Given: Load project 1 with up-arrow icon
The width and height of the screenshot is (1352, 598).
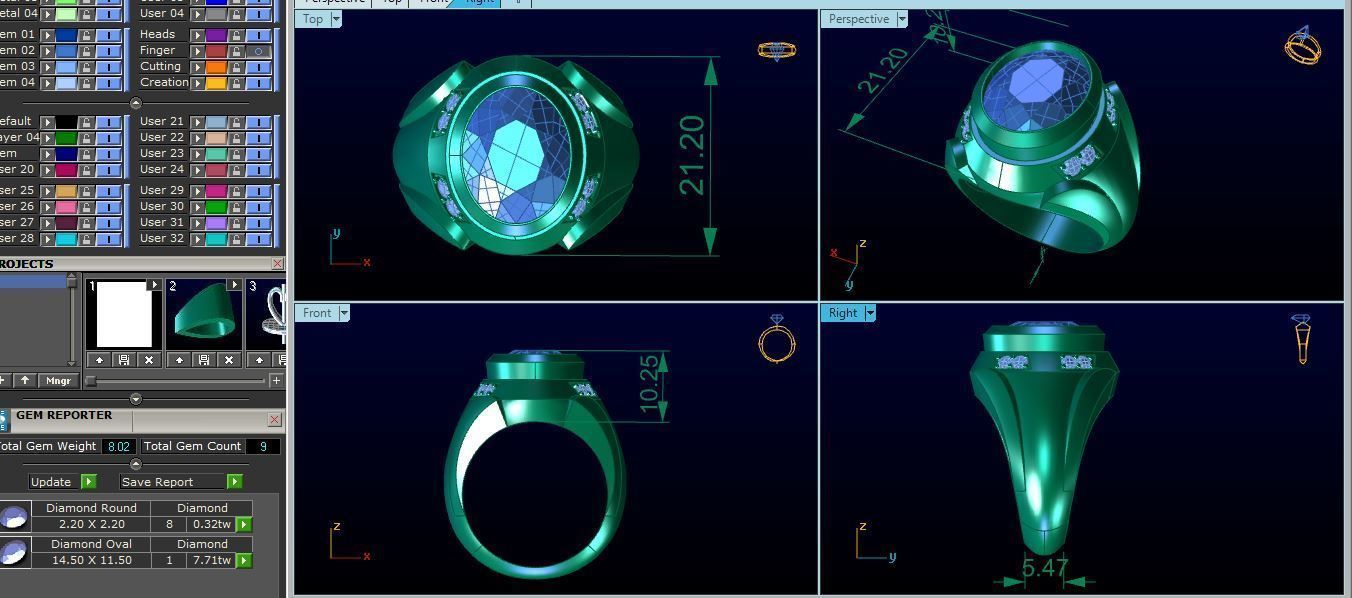Looking at the screenshot, I should click(x=99, y=360).
